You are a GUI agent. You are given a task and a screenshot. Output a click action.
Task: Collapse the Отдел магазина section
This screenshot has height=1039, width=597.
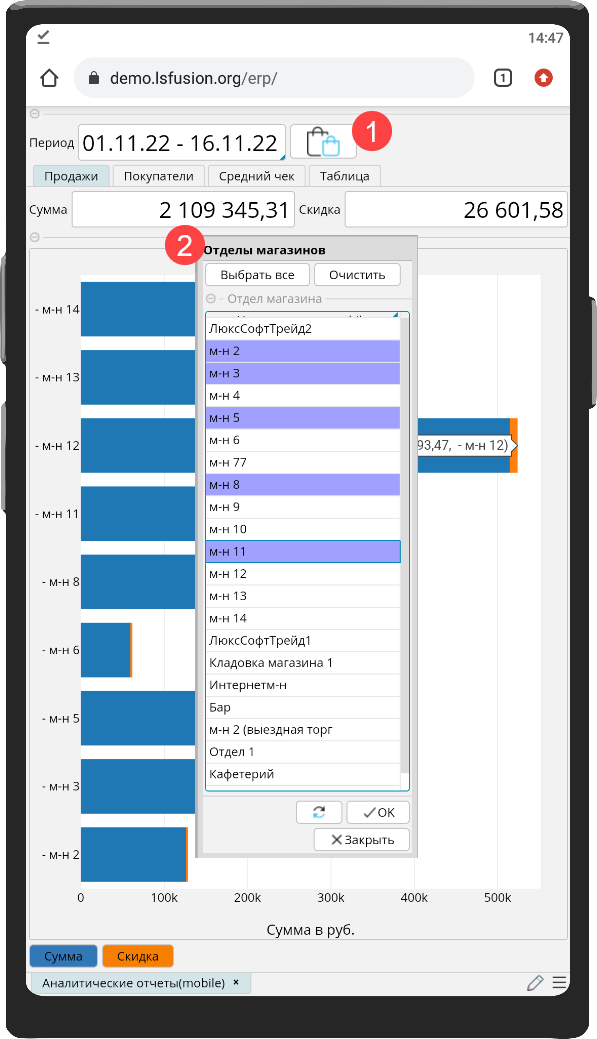211,299
